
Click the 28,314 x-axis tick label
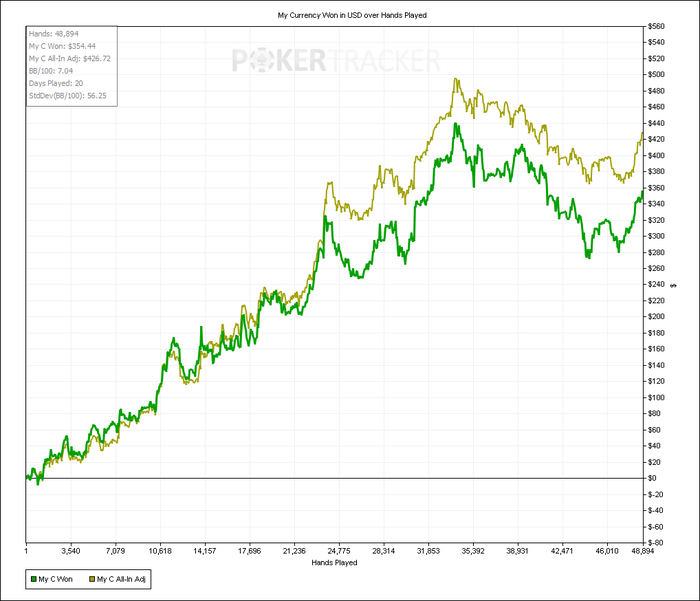tap(383, 551)
